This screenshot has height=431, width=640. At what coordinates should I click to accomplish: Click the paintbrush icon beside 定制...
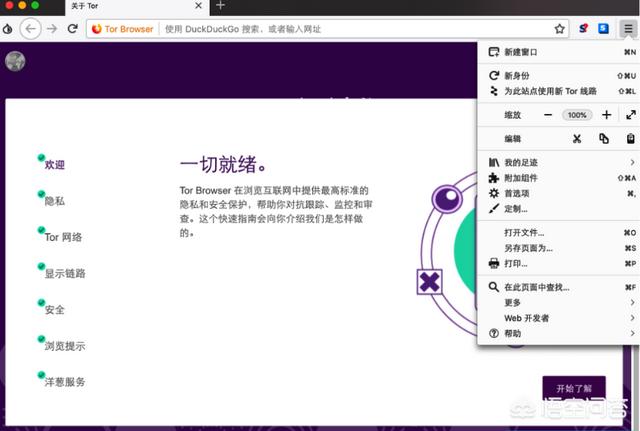click(x=494, y=209)
